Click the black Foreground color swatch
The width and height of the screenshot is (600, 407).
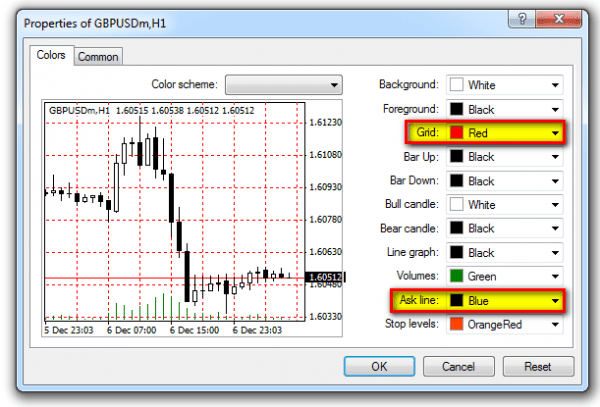click(x=457, y=109)
